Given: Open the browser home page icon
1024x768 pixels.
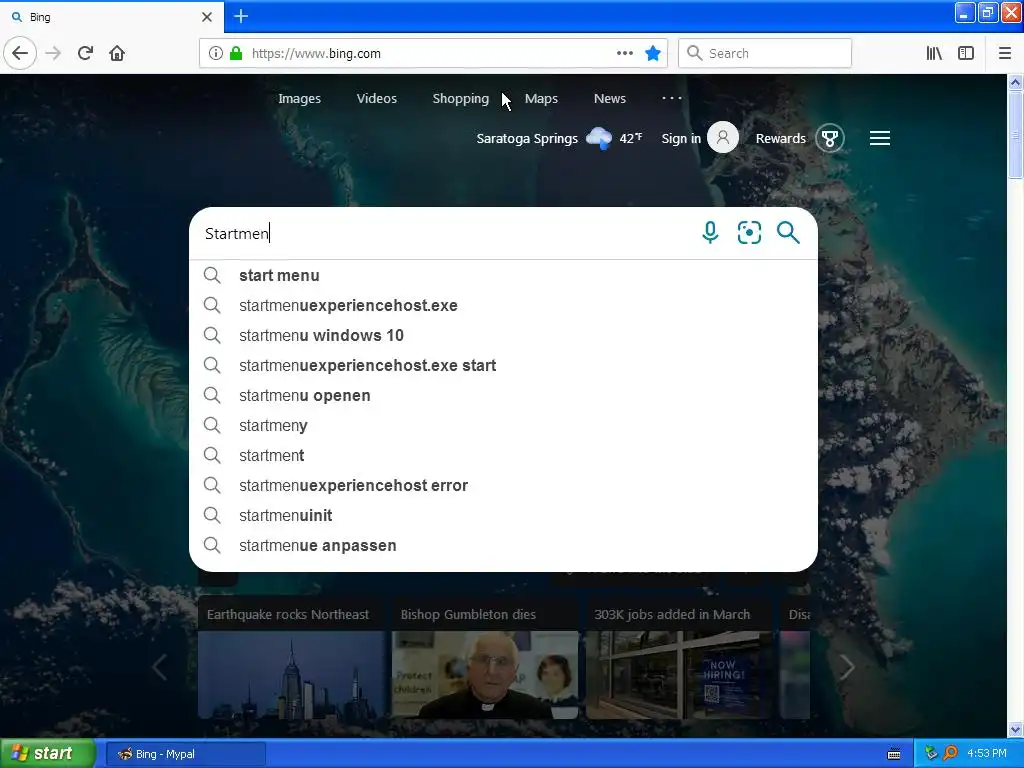Looking at the screenshot, I should (x=117, y=53).
